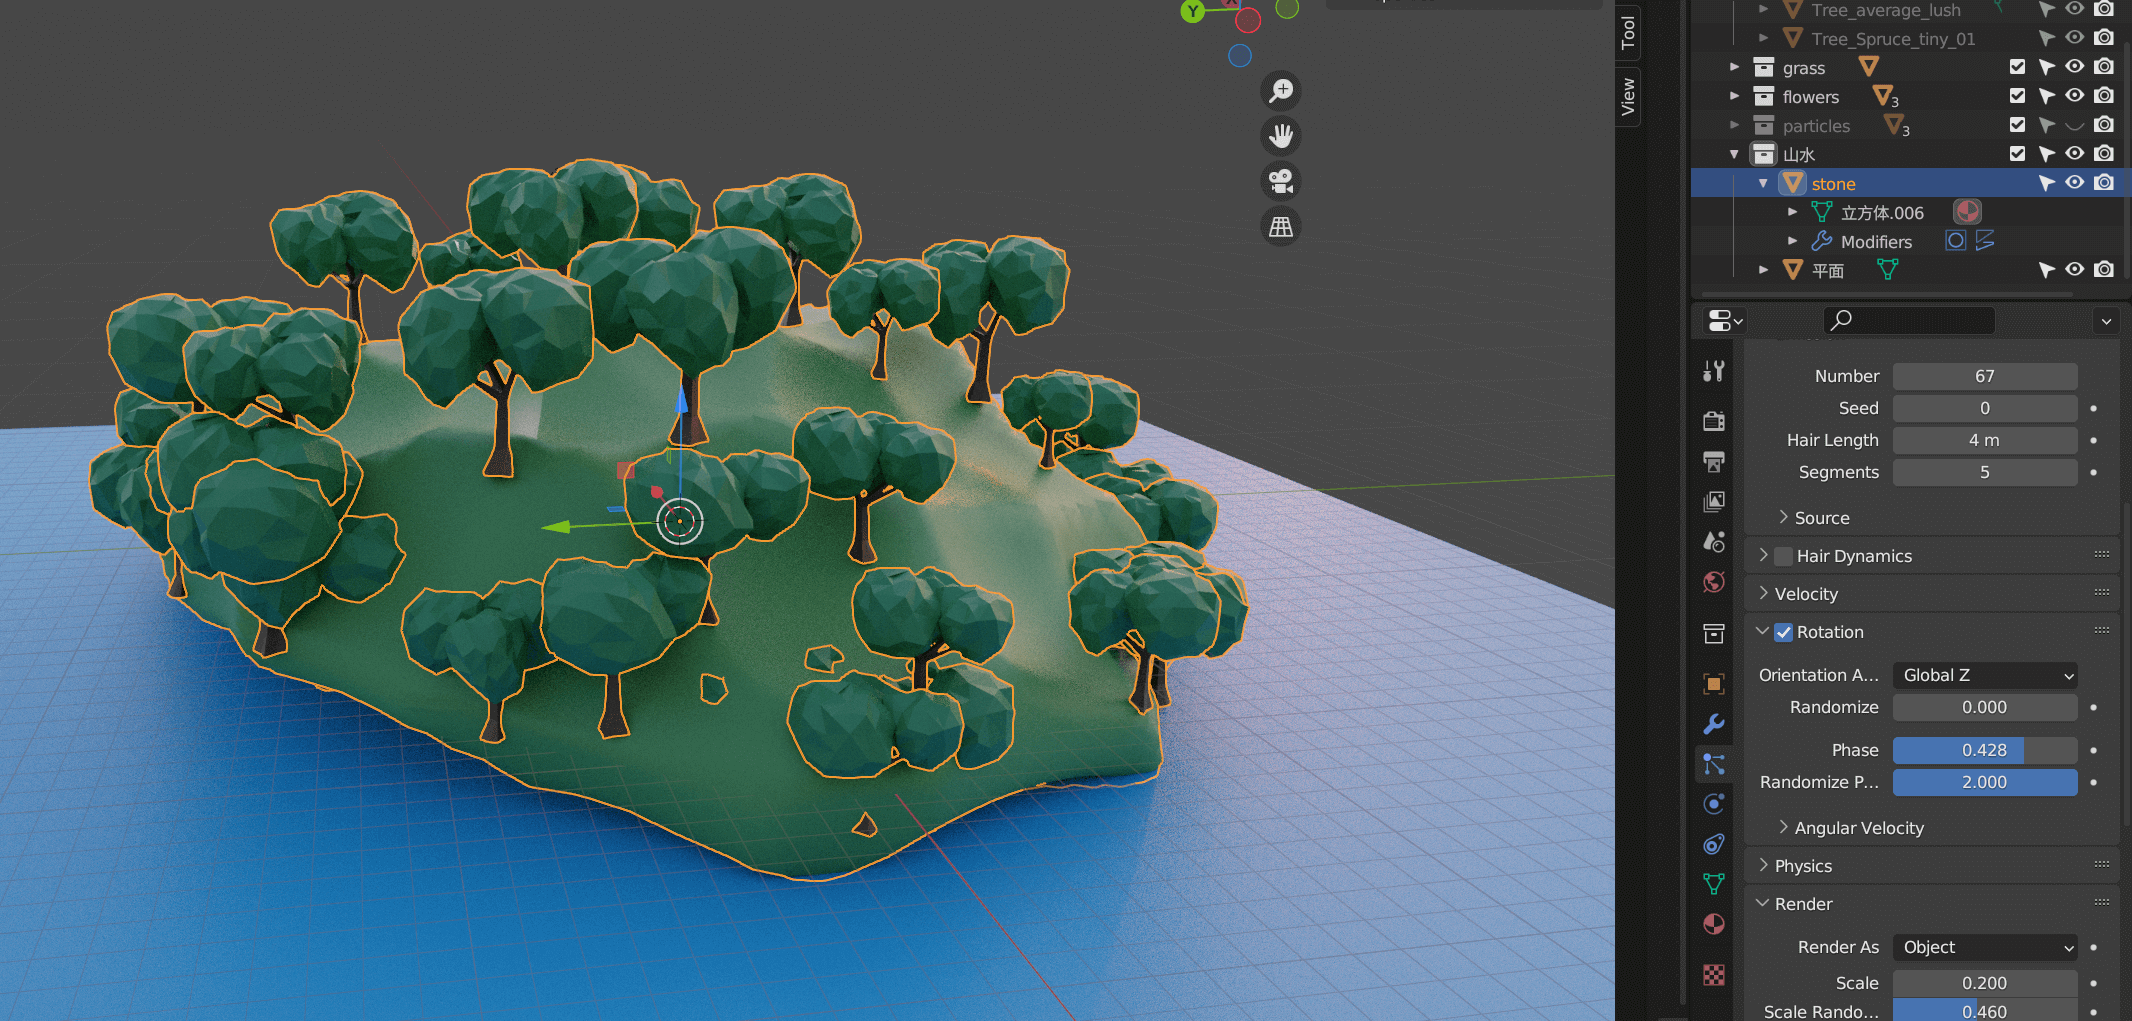Uncheck the grass collection exclude checkbox

pos(2017,67)
